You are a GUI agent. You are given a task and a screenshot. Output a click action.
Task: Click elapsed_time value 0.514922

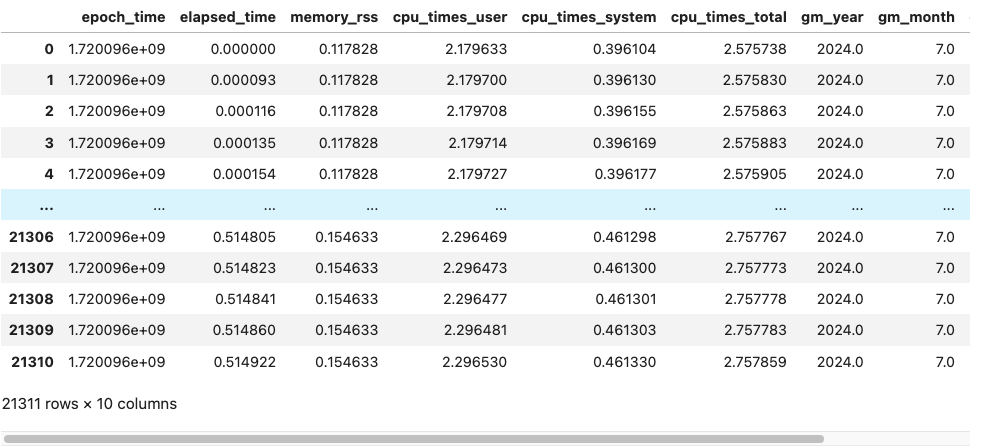[245, 362]
